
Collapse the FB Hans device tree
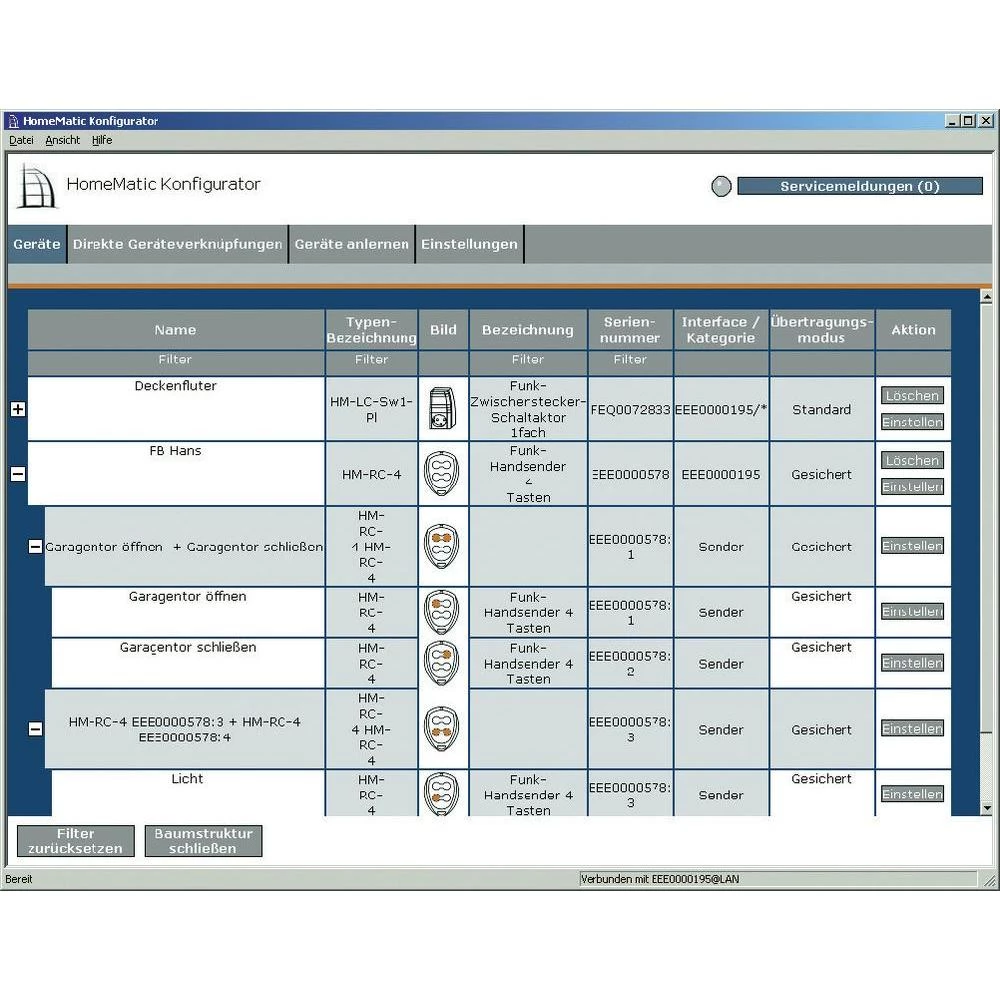tap(17, 474)
